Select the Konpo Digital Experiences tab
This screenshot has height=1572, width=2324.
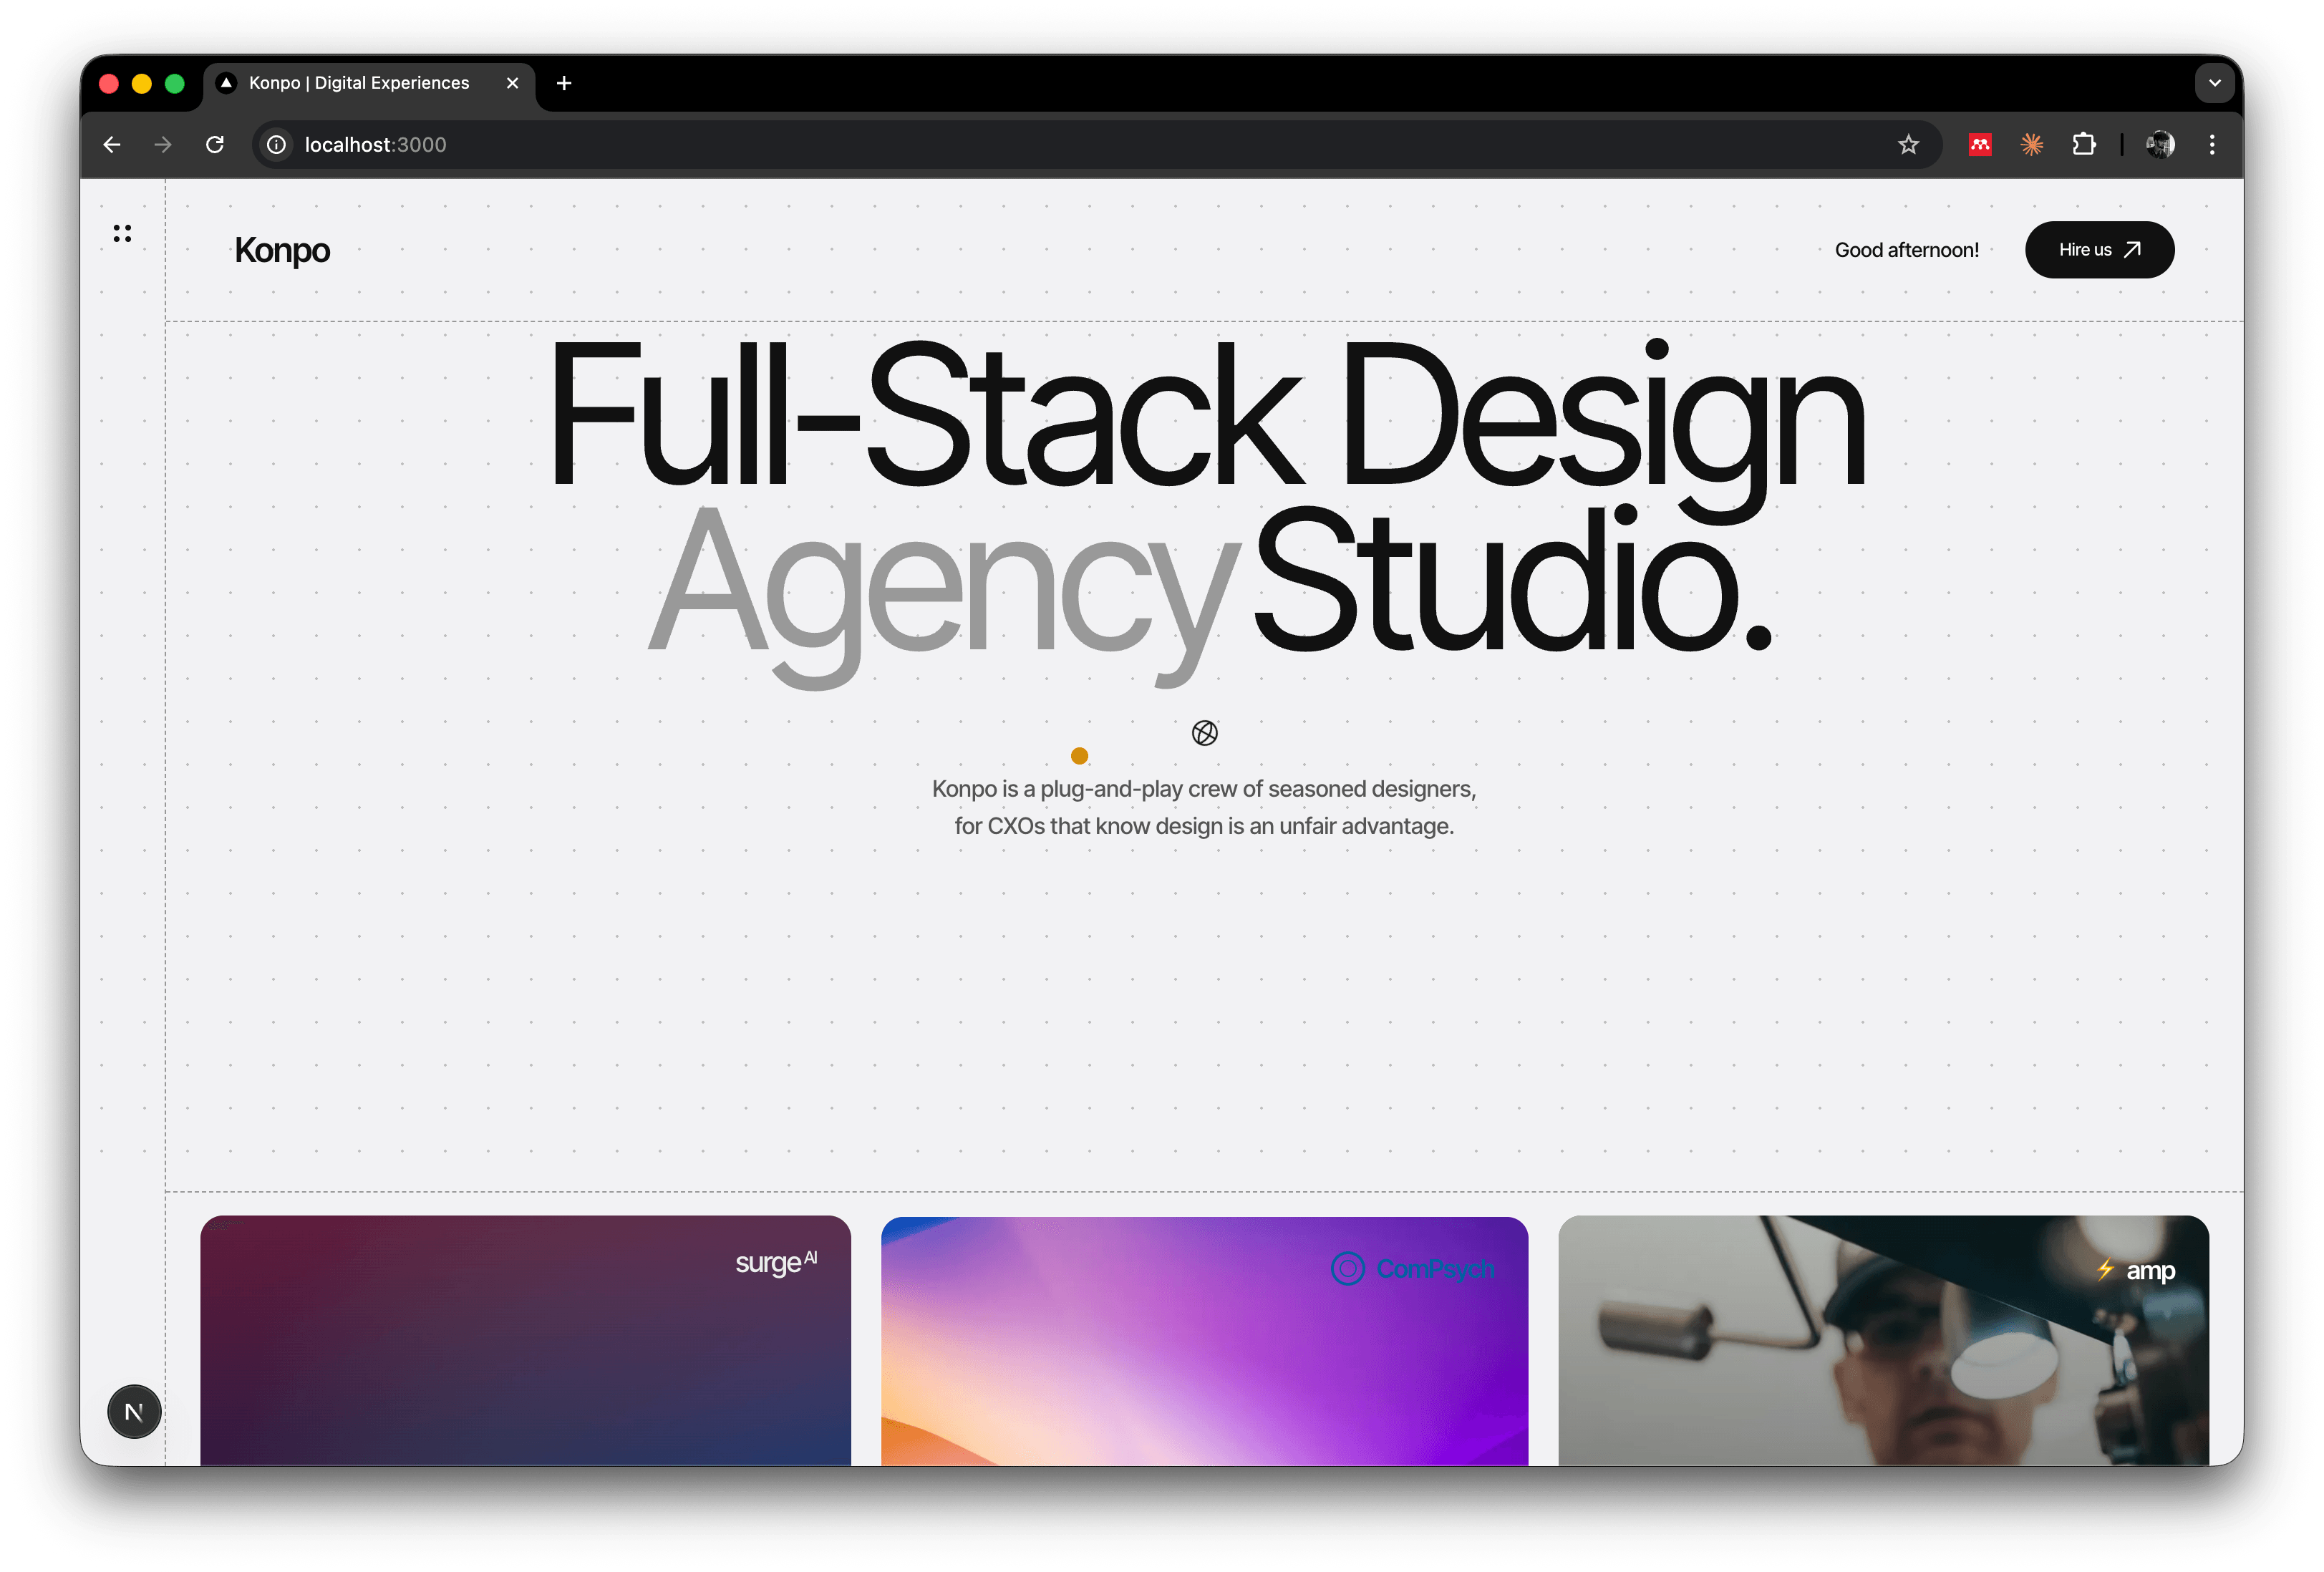point(359,83)
